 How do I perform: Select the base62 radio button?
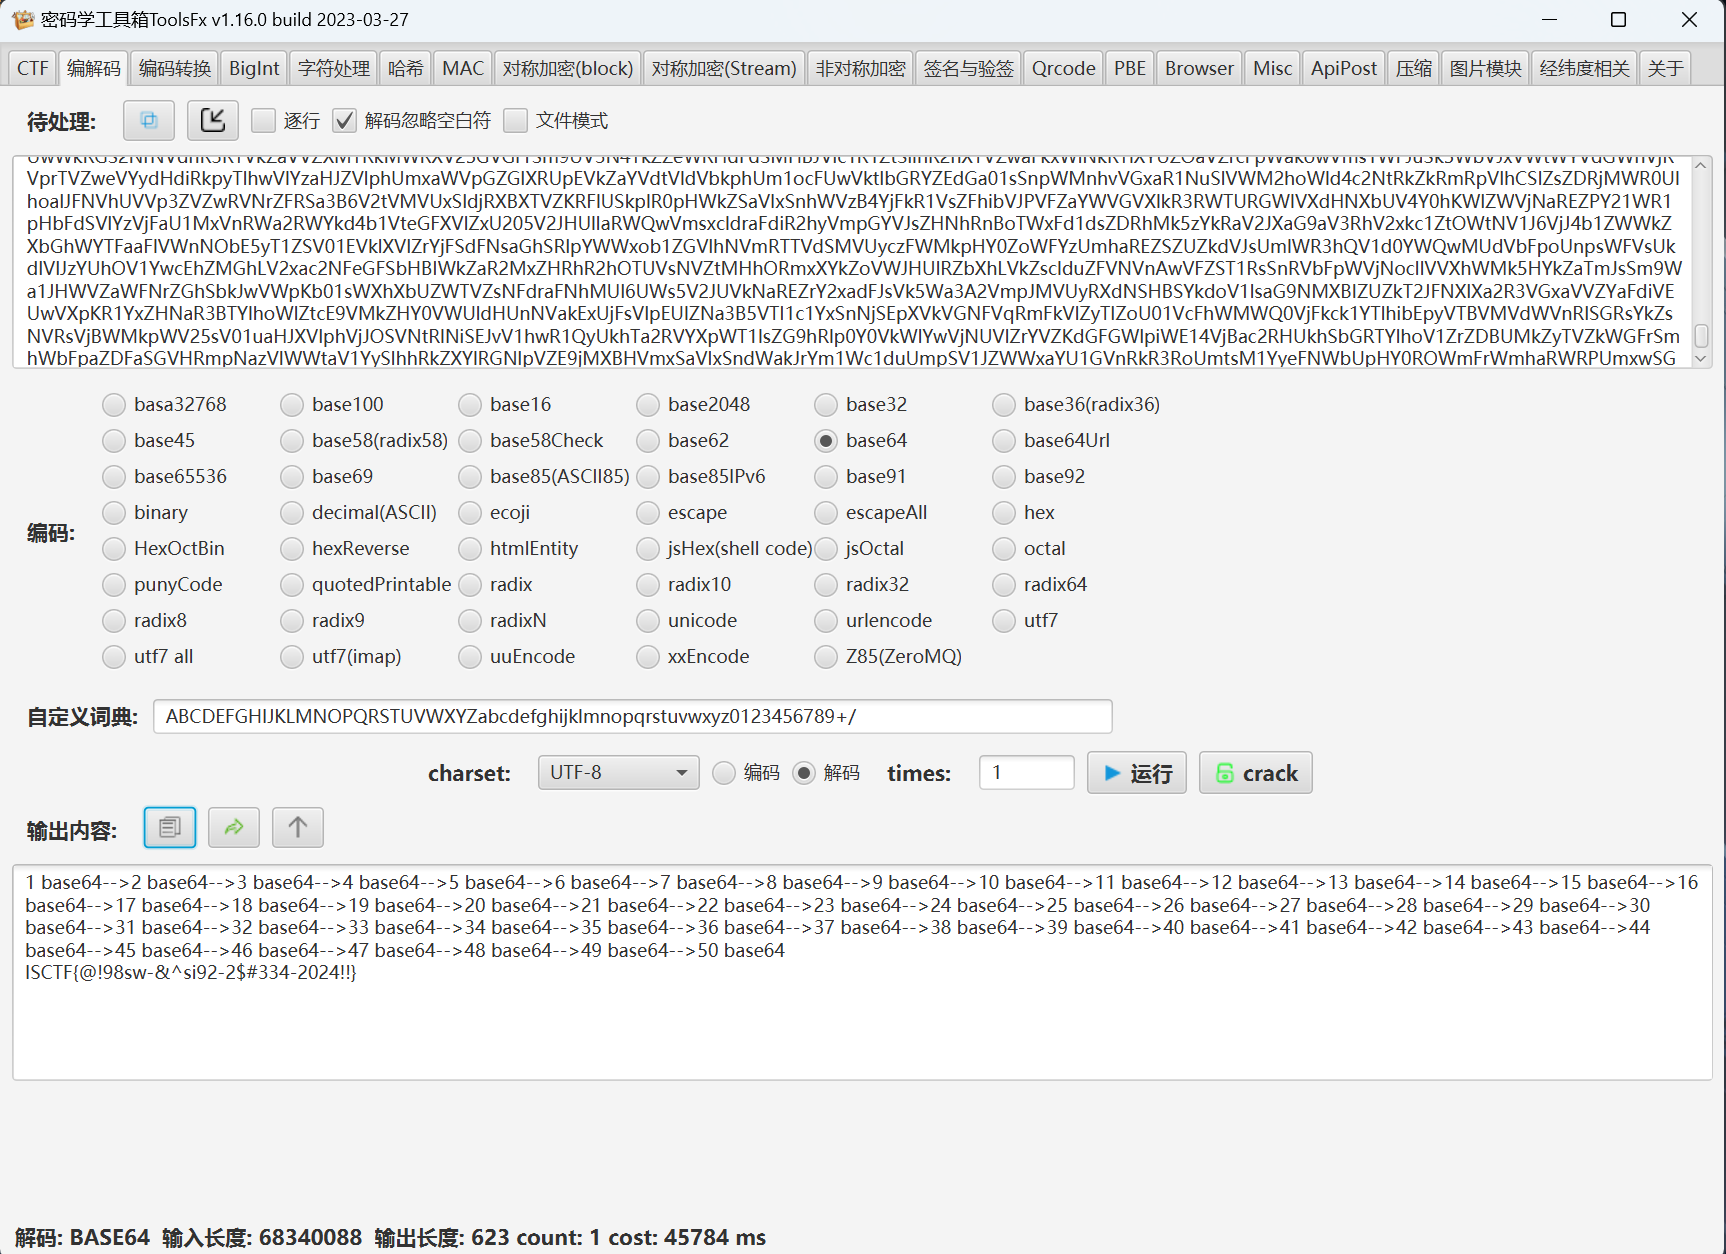648,440
